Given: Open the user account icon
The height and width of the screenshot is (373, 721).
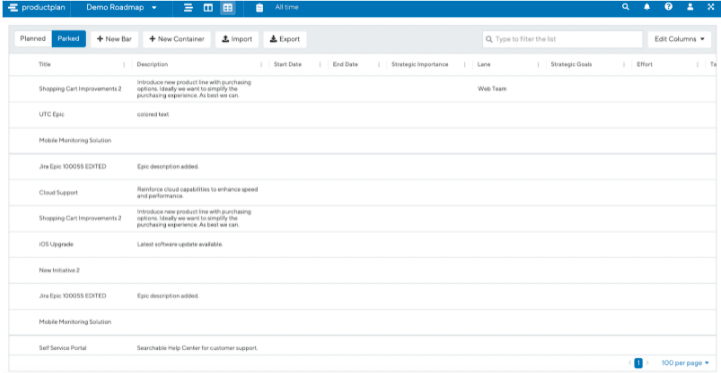Looking at the screenshot, I should tap(690, 7).
